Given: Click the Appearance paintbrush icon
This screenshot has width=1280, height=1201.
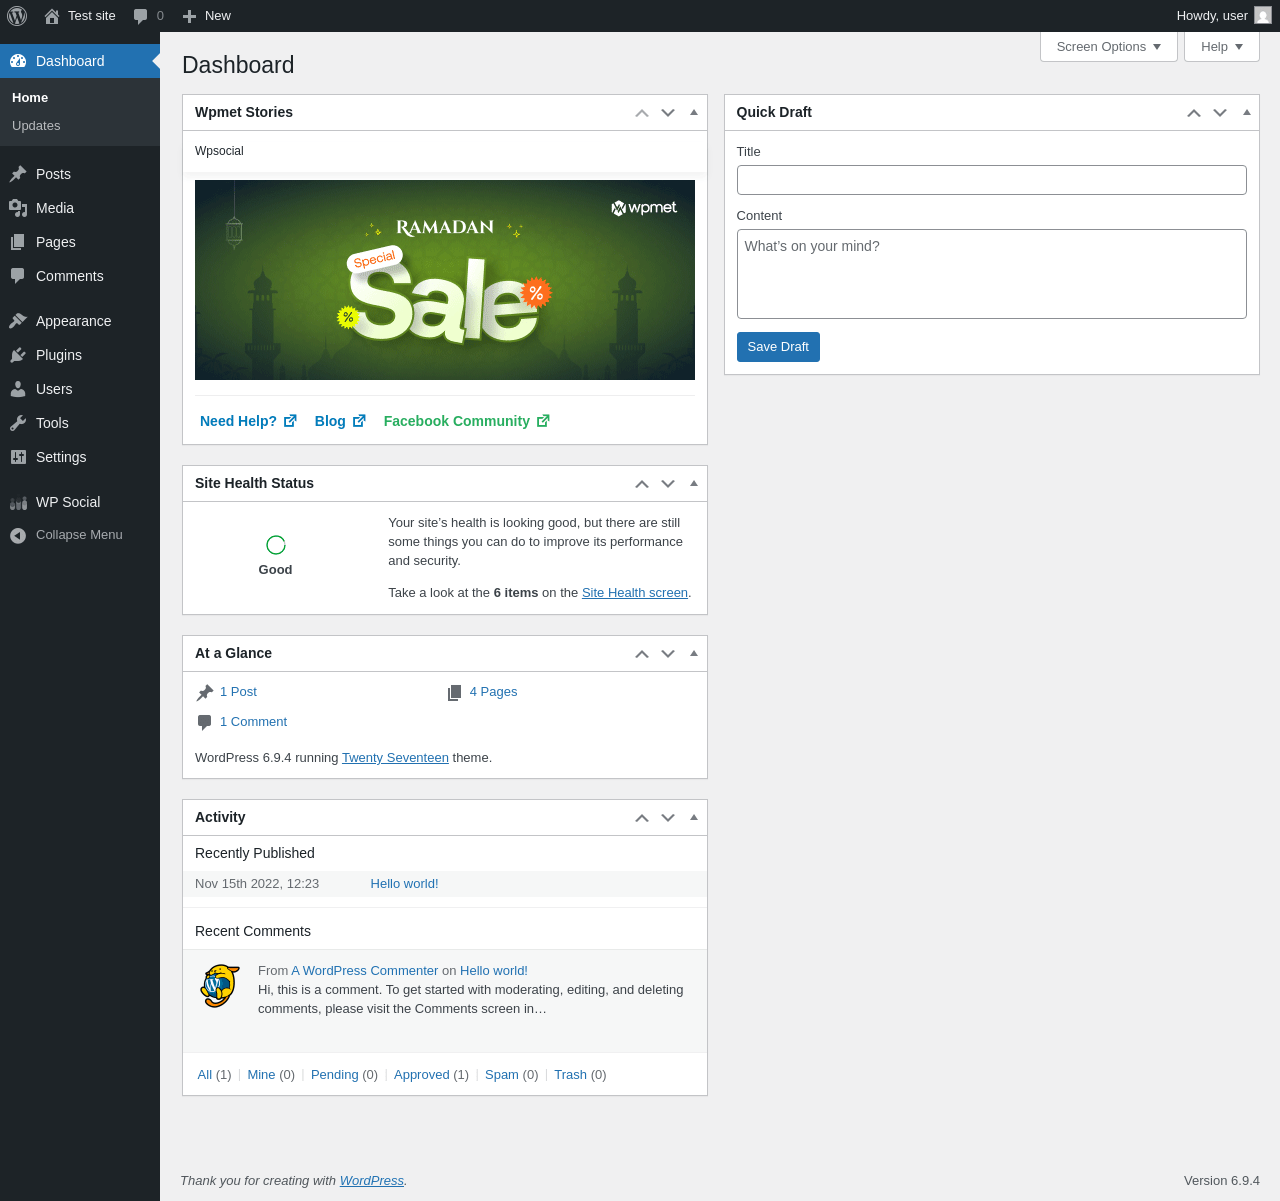Looking at the screenshot, I should point(18,321).
